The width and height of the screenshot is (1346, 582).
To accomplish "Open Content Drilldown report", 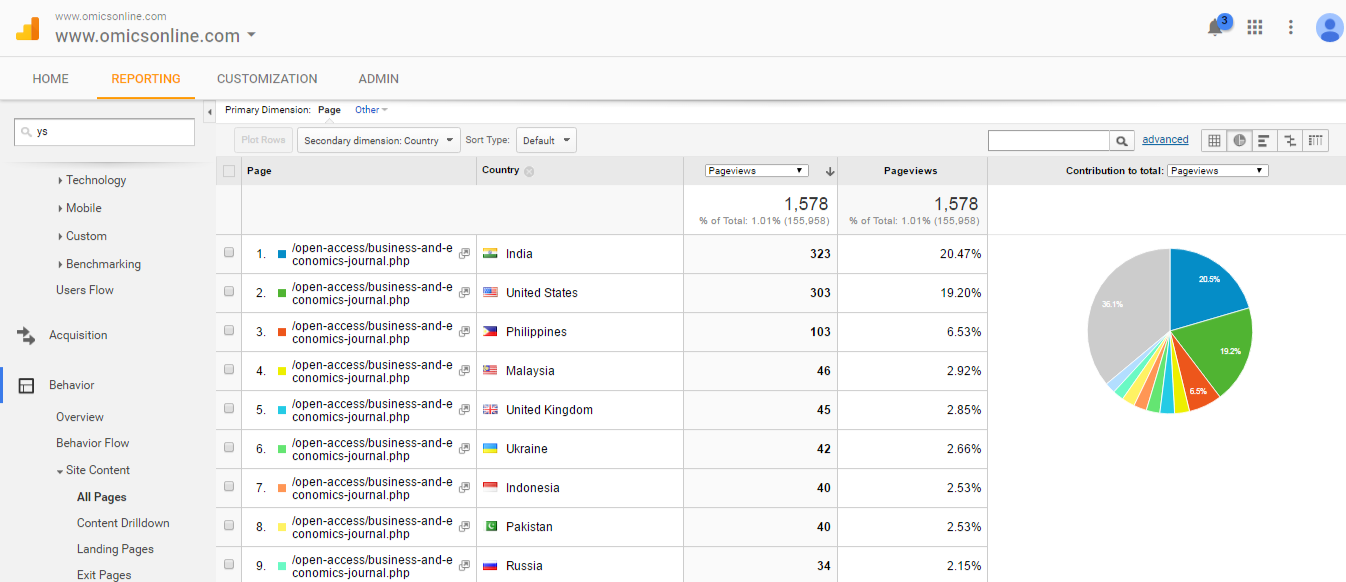I will pyautogui.click(x=123, y=523).
